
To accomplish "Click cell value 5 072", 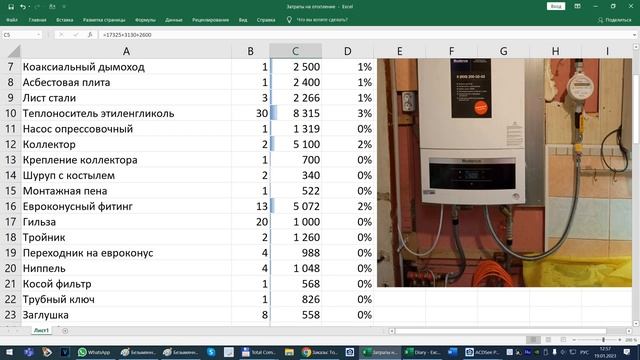I will click(x=296, y=206).
